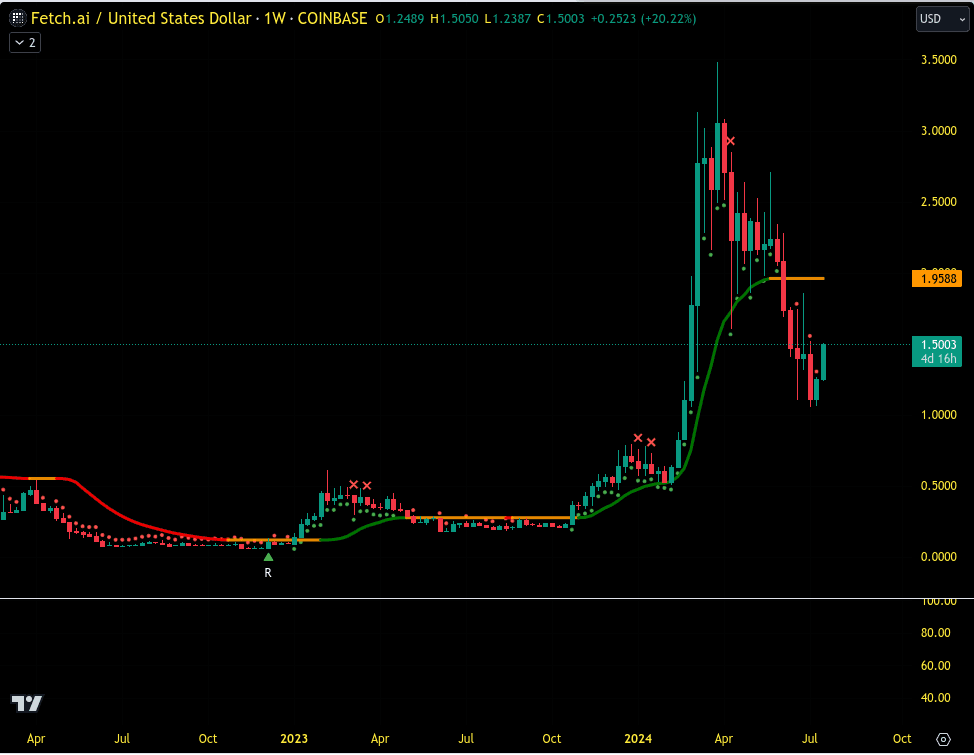Select the orange horizontal line at 1.9588
Viewport: 974px width, 755px height.
tap(797, 278)
